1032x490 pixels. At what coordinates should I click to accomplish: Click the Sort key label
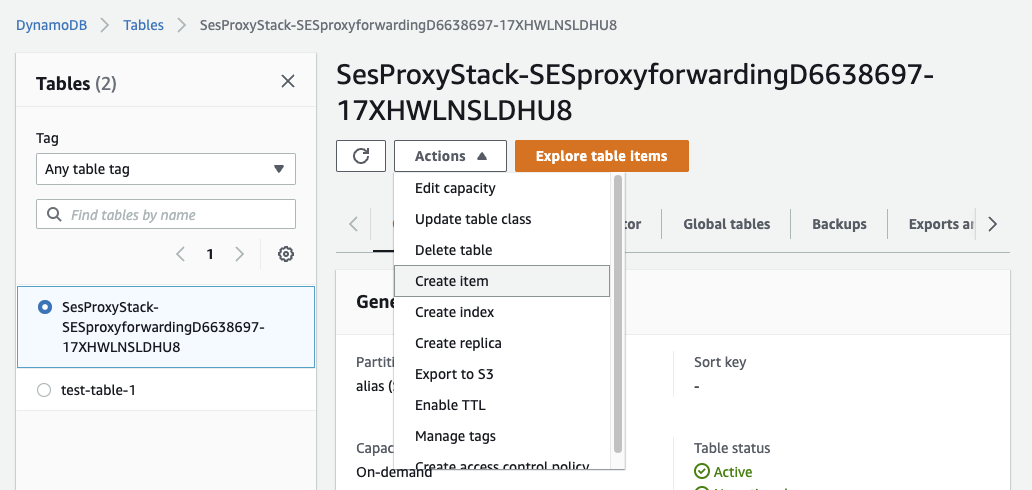point(720,362)
